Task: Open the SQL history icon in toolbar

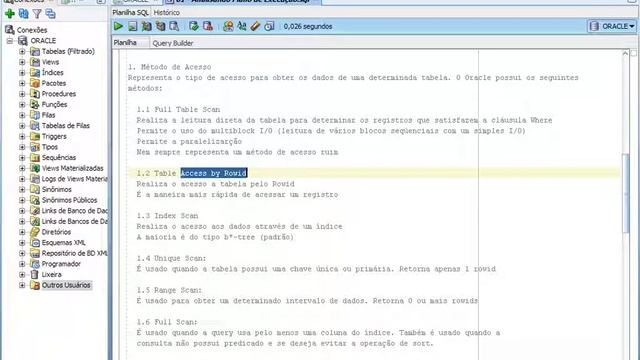Action: pos(269,26)
